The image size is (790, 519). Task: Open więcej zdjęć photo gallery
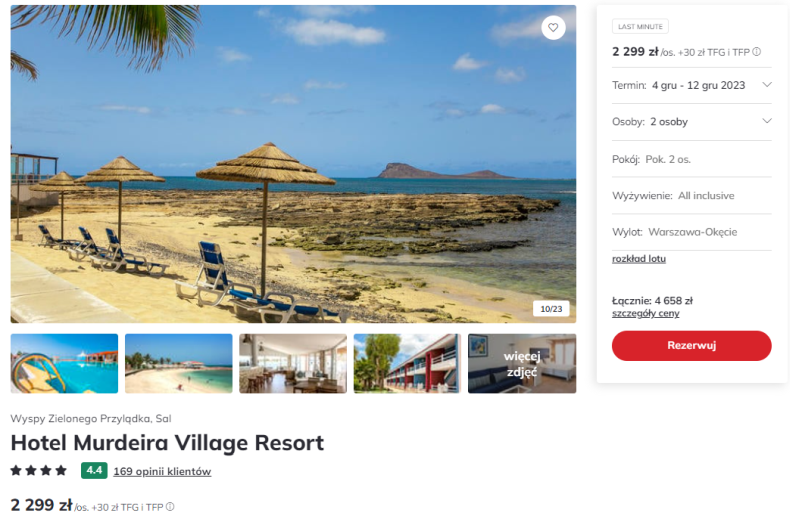(x=522, y=363)
